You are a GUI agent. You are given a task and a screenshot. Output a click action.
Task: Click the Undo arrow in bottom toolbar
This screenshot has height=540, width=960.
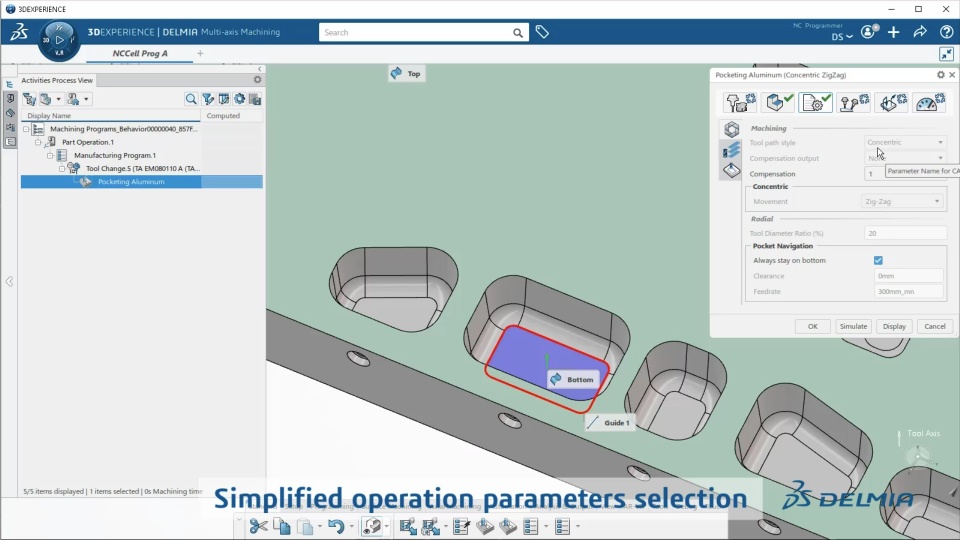(336, 526)
